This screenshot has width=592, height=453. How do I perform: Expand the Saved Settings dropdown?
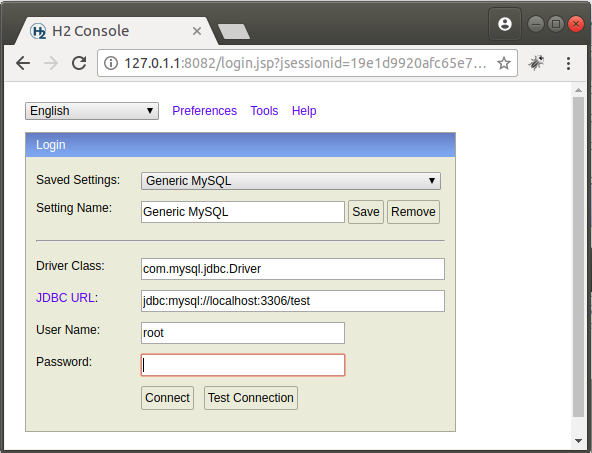tap(291, 181)
